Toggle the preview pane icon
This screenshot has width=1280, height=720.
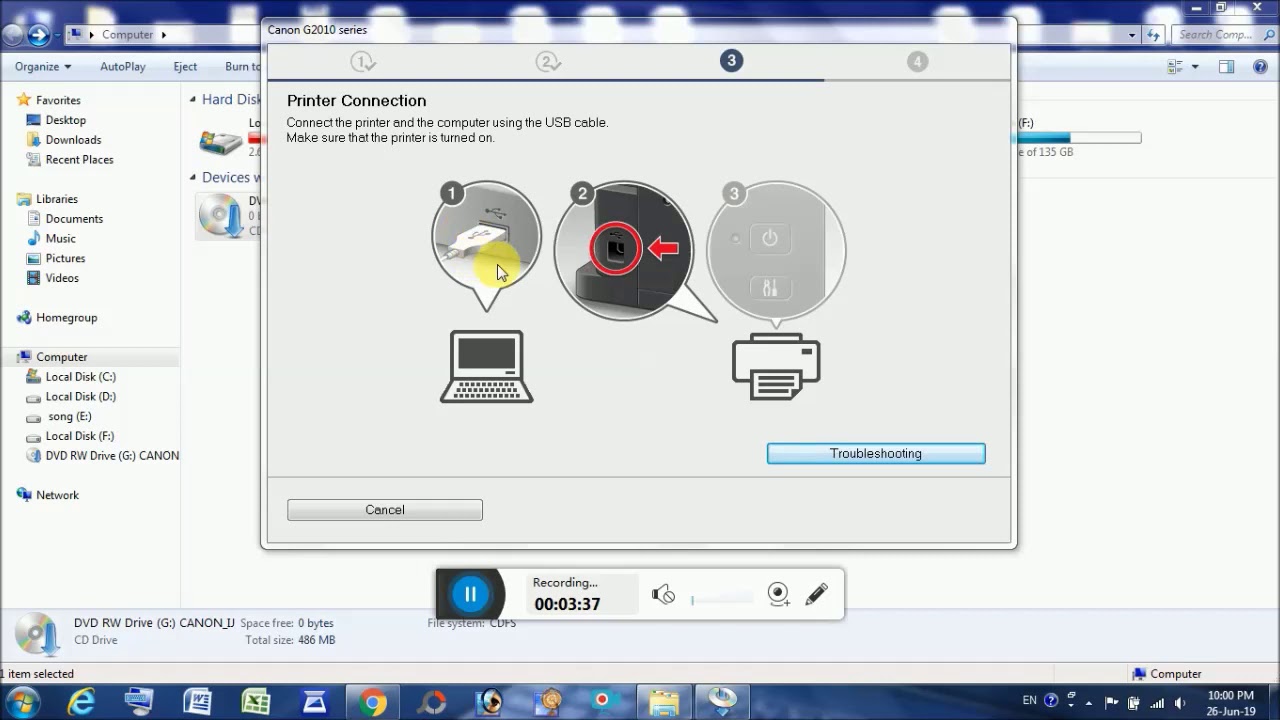(x=1227, y=67)
